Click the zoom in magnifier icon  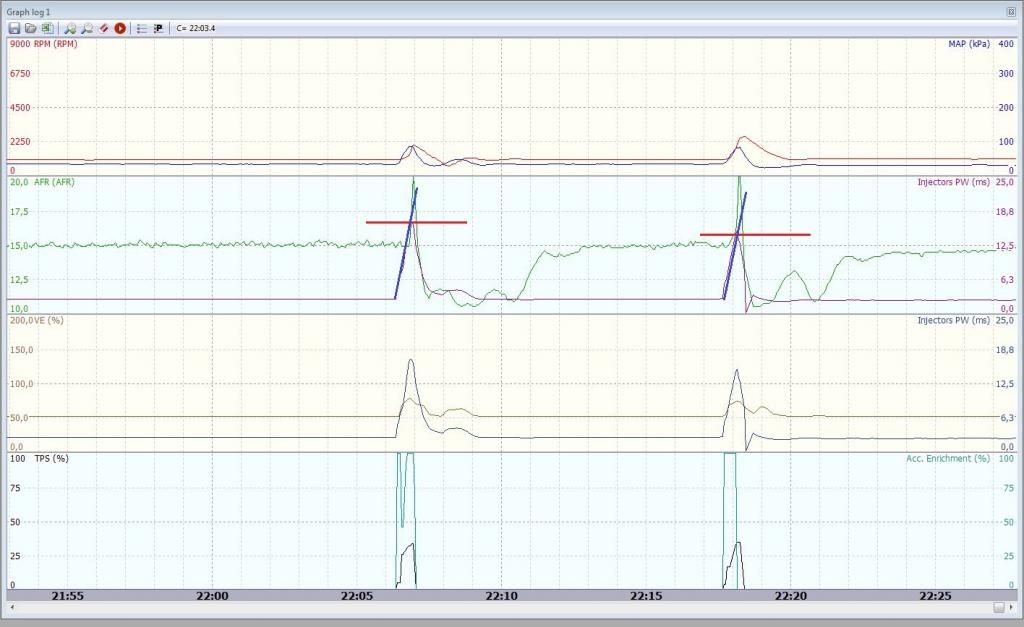pyautogui.click(x=71, y=28)
